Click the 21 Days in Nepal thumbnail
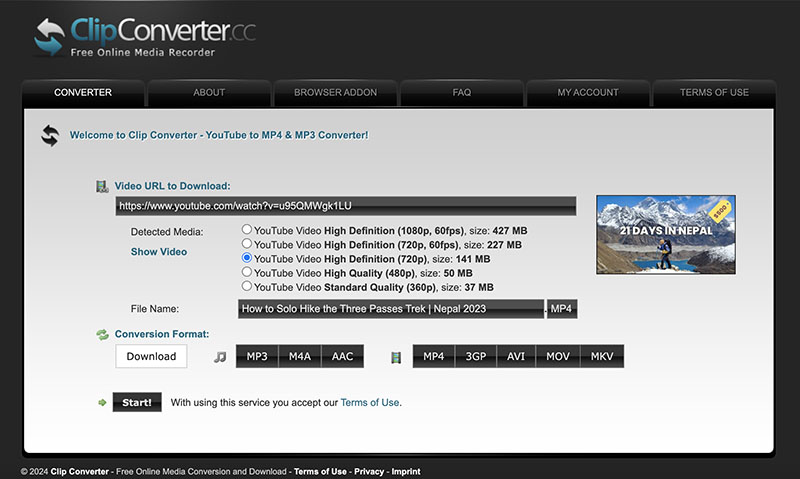The image size is (800, 479). (x=666, y=235)
